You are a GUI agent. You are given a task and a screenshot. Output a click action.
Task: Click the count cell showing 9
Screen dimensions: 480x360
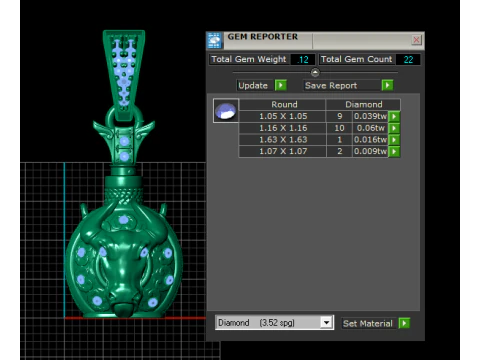(x=339, y=116)
